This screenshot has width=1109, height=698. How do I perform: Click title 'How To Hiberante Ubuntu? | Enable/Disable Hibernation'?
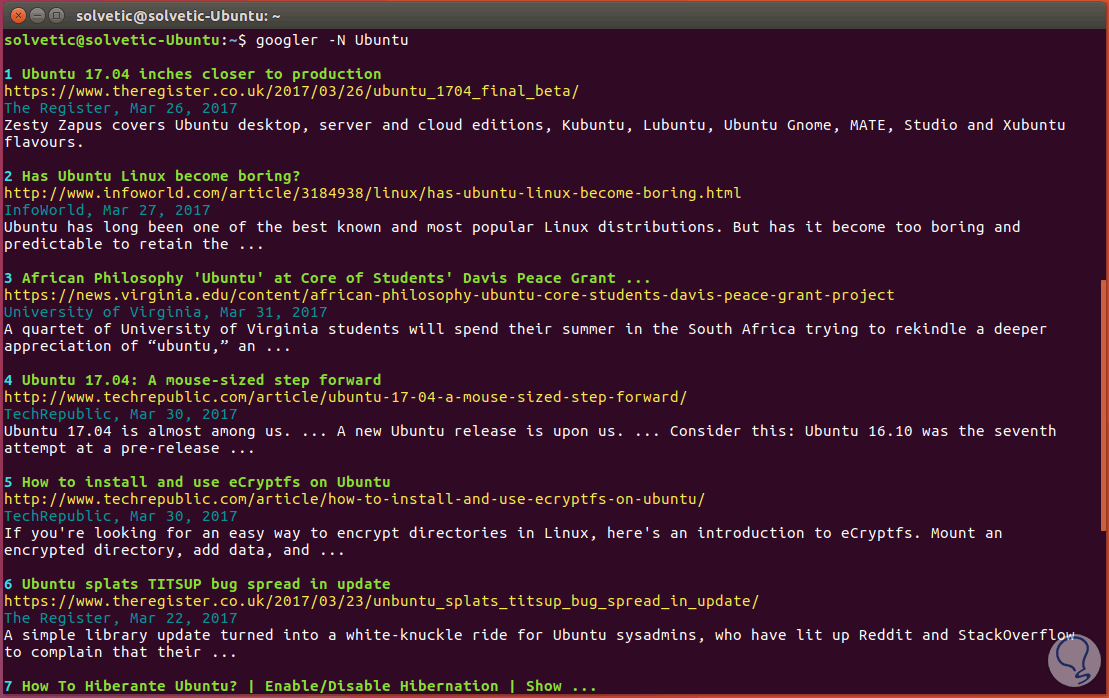click(309, 686)
